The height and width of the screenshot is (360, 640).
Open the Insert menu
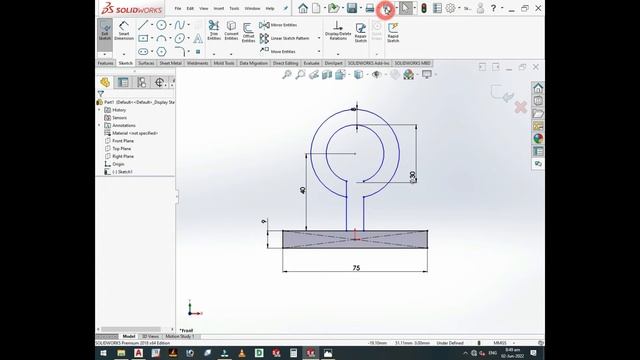(x=219, y=9)
